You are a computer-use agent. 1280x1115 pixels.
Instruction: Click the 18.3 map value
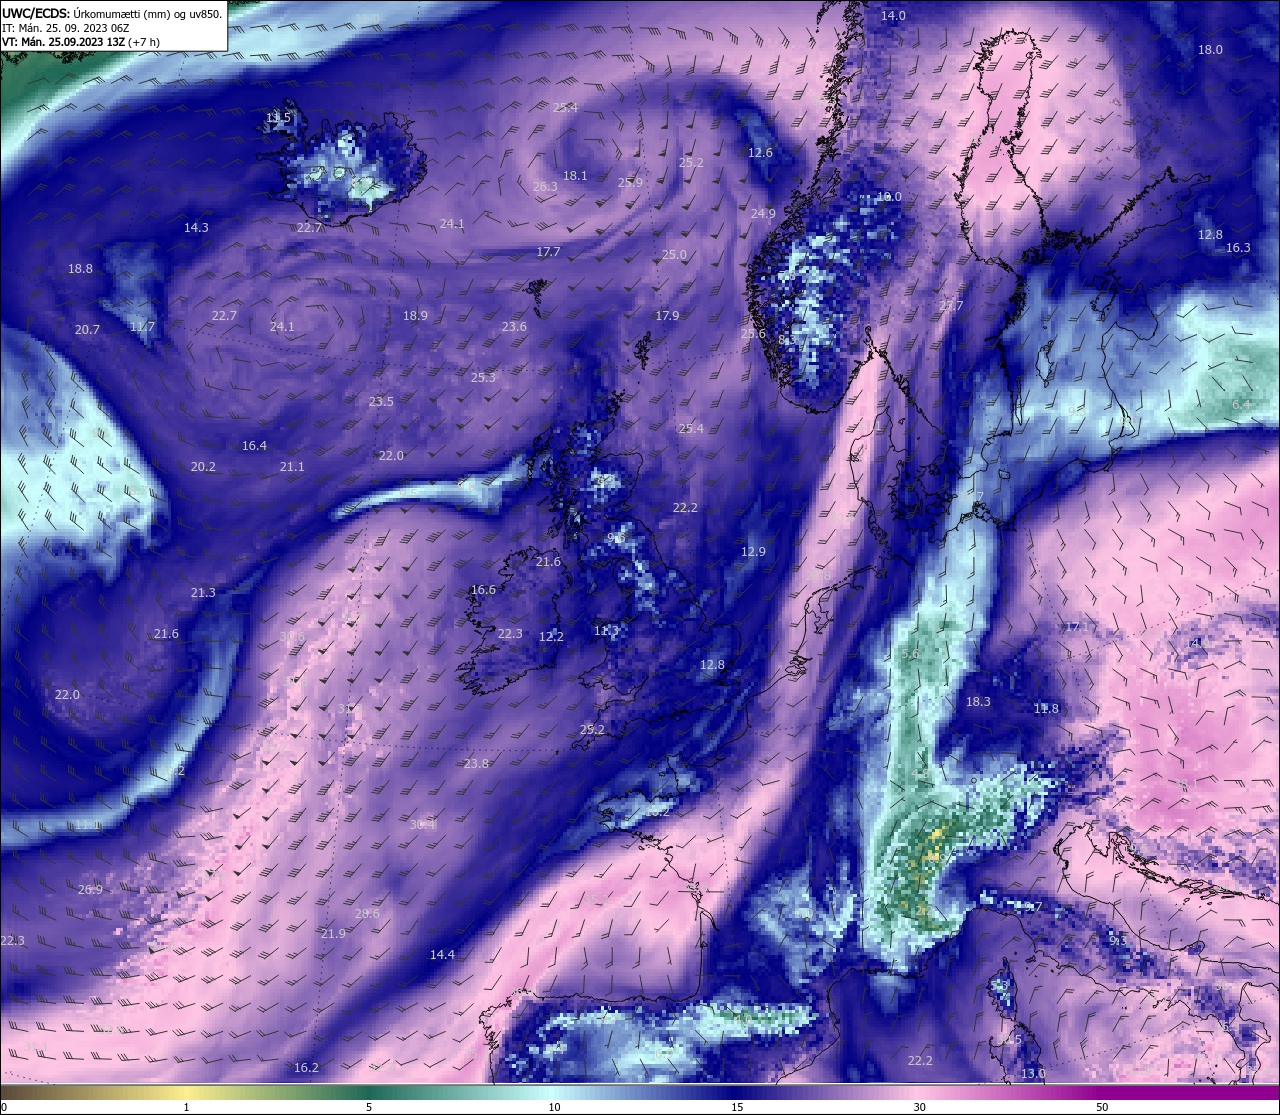pyautogui.click(x=978, y=701)
